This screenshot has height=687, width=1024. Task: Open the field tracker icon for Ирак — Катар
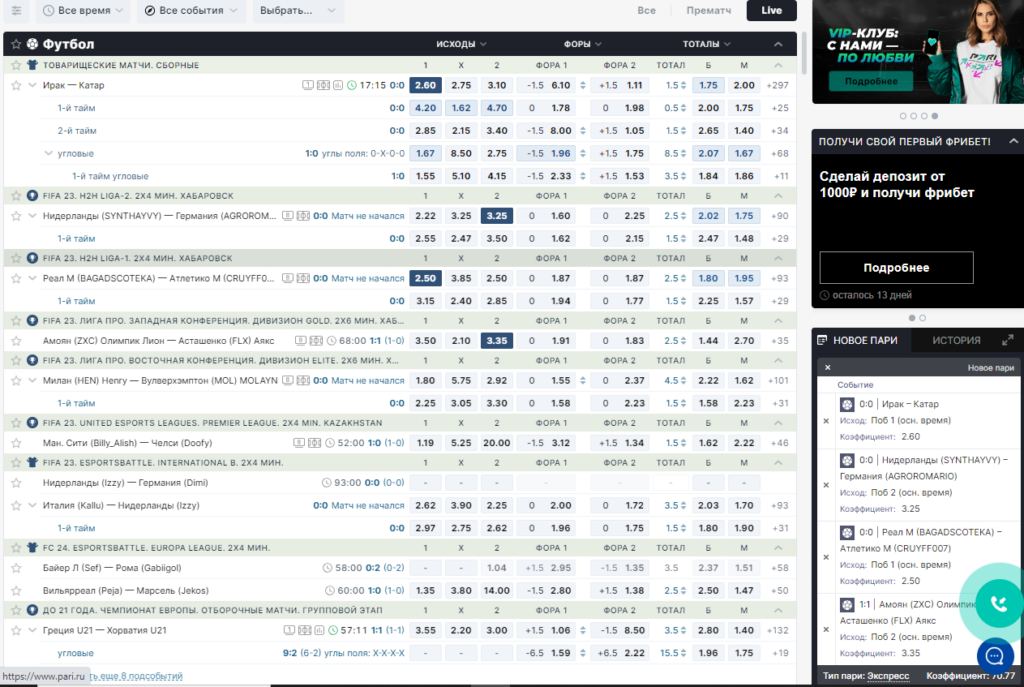coord(323,86)
